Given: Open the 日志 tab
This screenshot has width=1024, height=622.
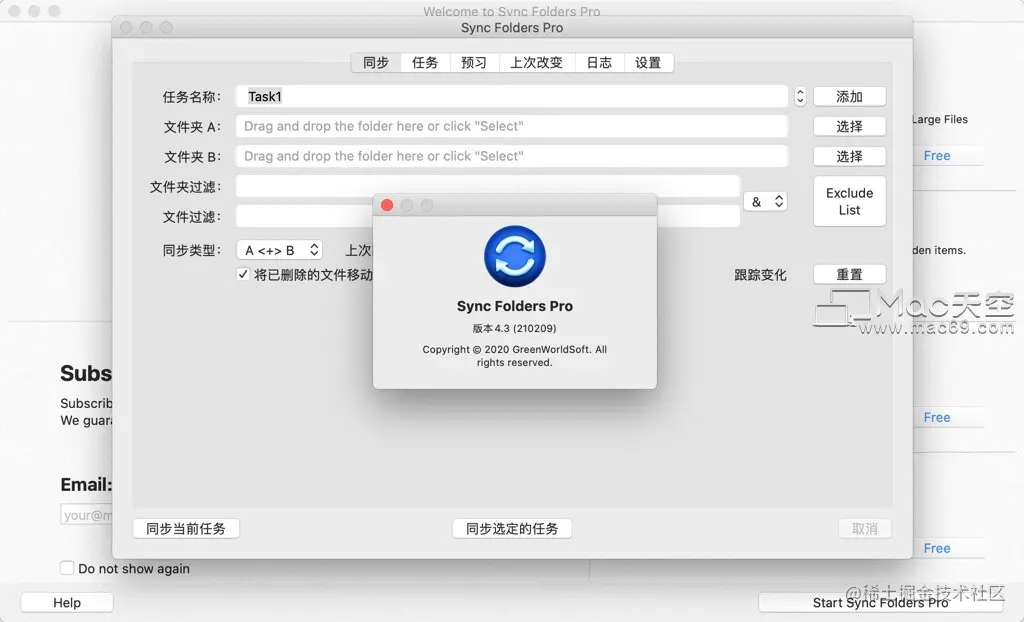Looking at the screenshot, I should pyautogui.click(x=600, y=63).
